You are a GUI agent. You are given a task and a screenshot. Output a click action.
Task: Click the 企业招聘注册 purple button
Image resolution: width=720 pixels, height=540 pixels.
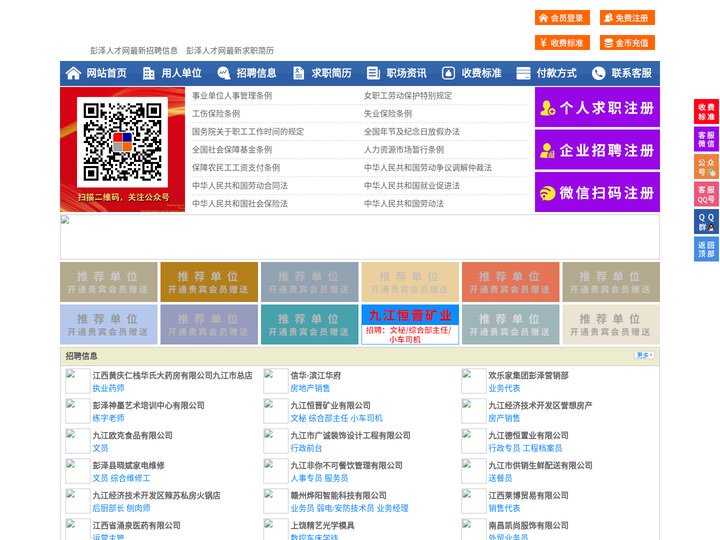coord(597,150)
